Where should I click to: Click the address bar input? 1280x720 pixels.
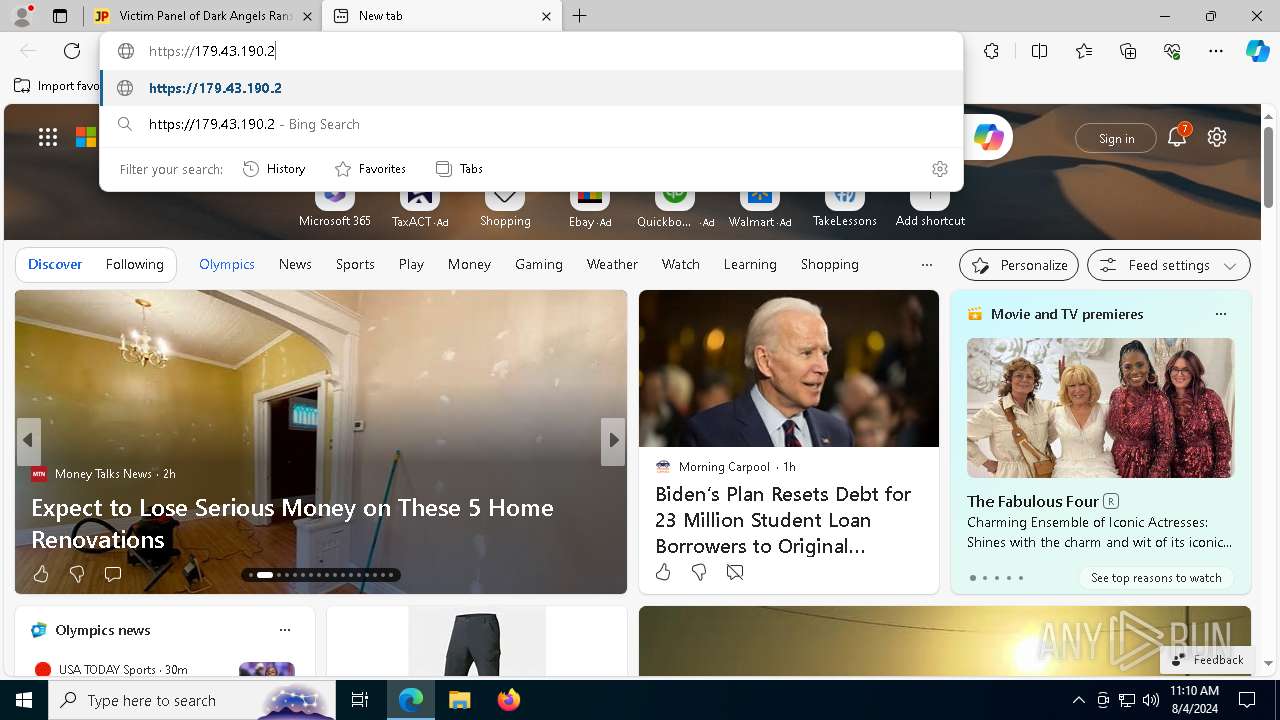pyautogui.click(x=532, y=51)
